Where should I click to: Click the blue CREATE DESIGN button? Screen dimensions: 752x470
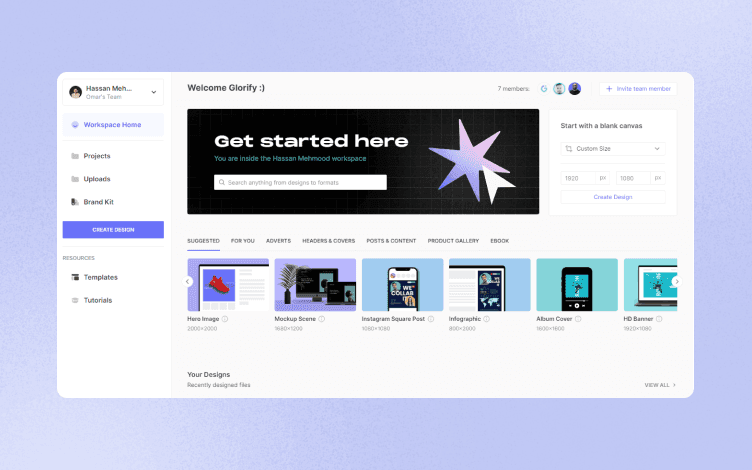(113, 230)
